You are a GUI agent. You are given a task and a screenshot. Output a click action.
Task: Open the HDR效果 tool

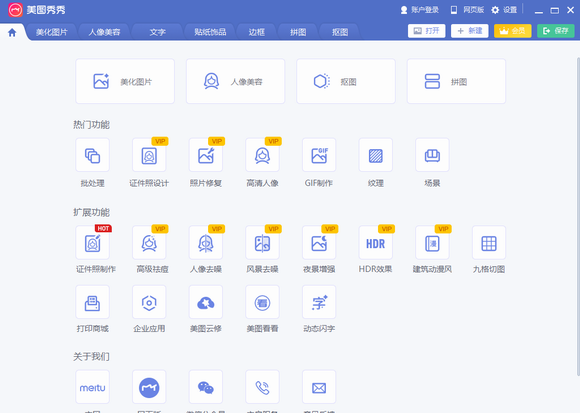(x=375, y=243)
